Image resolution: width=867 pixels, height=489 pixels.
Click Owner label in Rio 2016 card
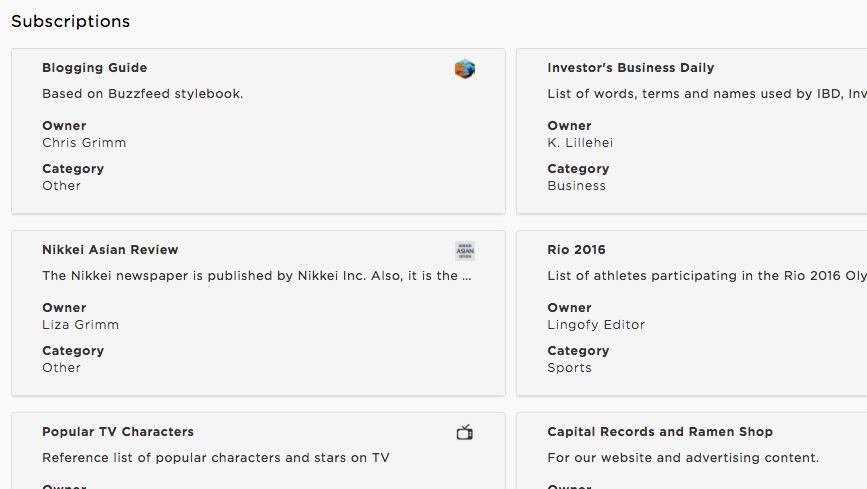click(570, 308)
